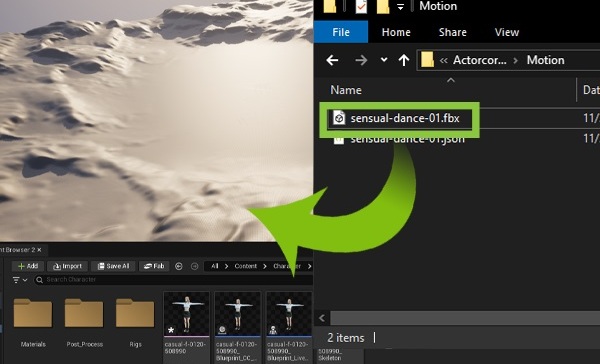Click the 2 items status text
The height and width of the screenshot is (364, 600).
tap(346, 338)
